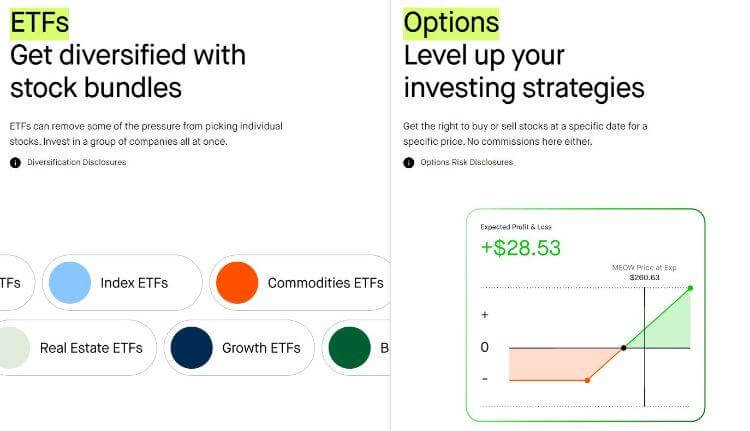750x431 pixels.
Task: Choose the Growth ETFs pill
Action: coord(239,348)
